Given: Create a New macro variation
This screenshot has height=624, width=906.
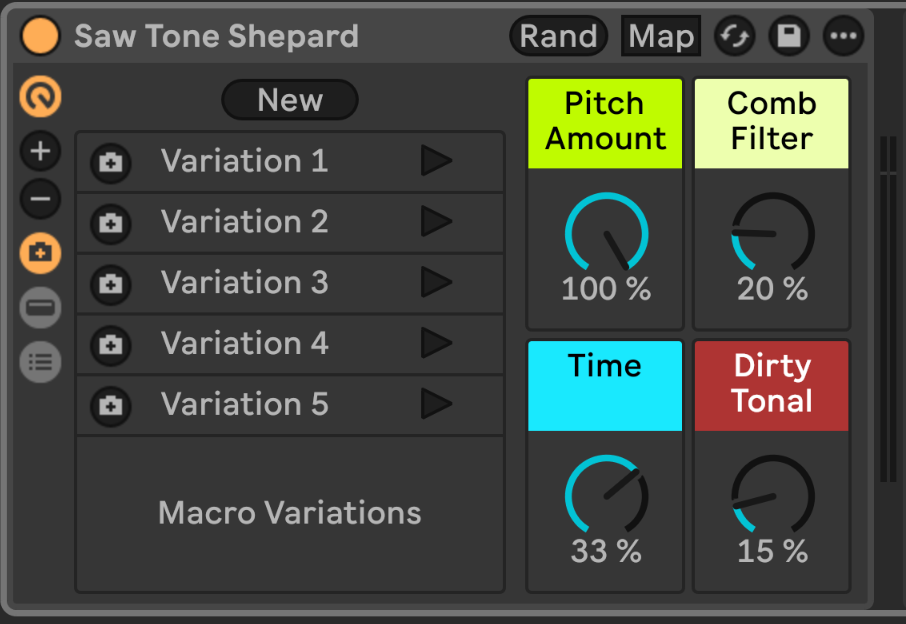Looking at the screenshot, I should tap(290, 100).
